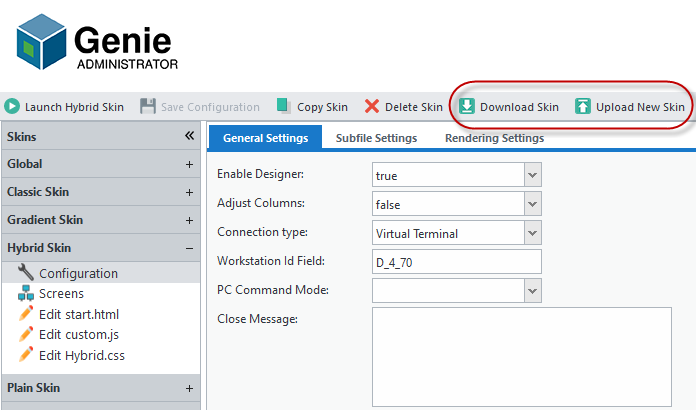The height and width of the screenshot is (410, 696).
Task: Collapse the Skins sidebar panel
Action: (x=190, y=136)
